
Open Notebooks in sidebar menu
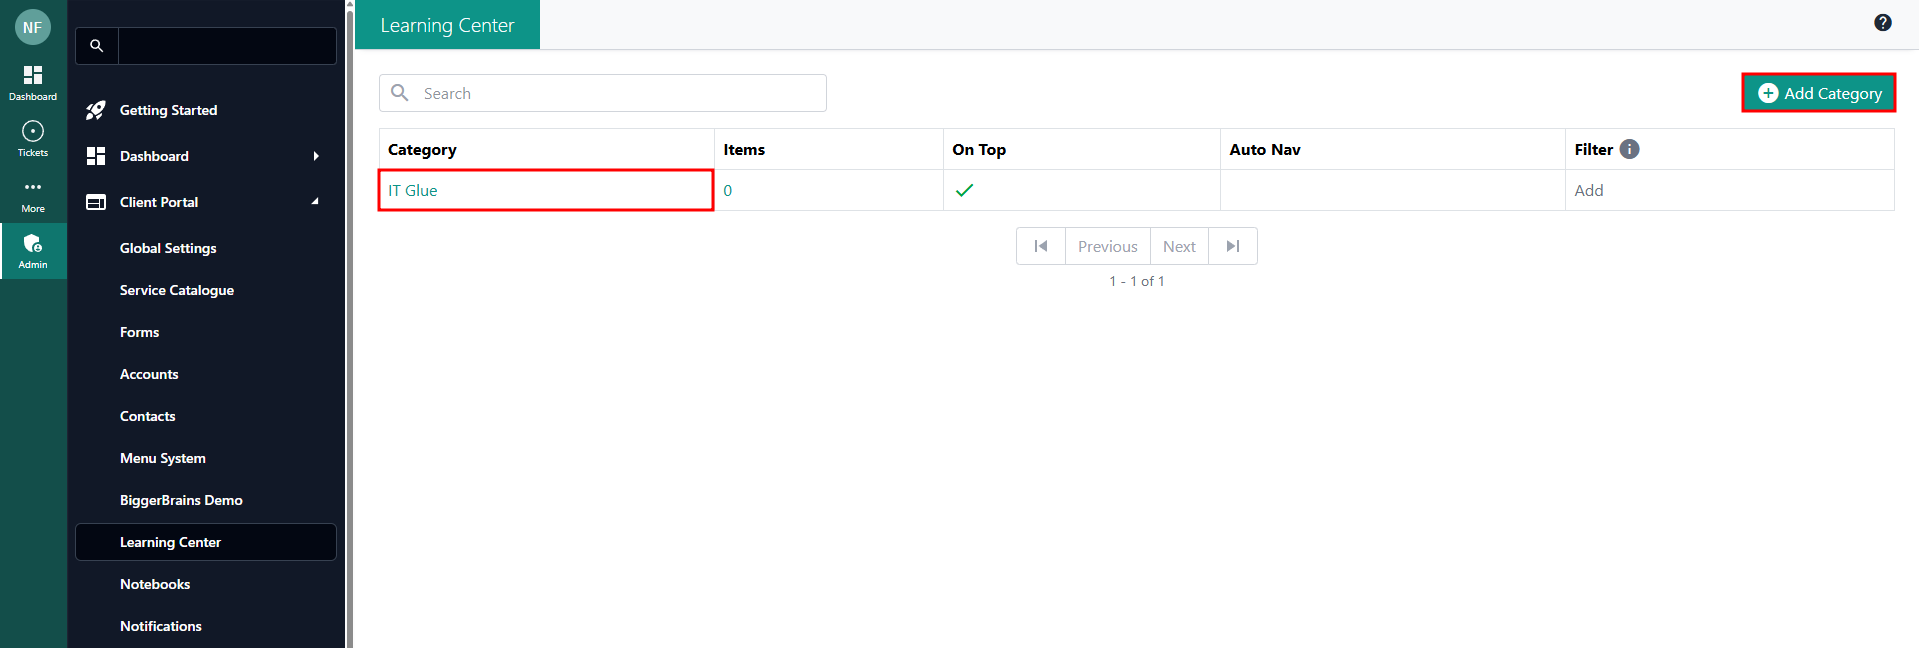[x=155, y=584]
